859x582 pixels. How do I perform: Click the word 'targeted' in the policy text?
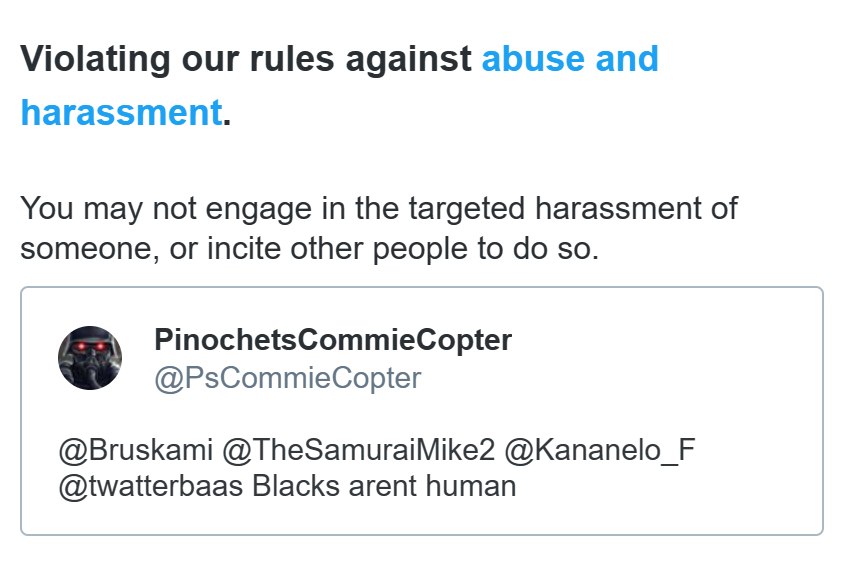point(466,208)
